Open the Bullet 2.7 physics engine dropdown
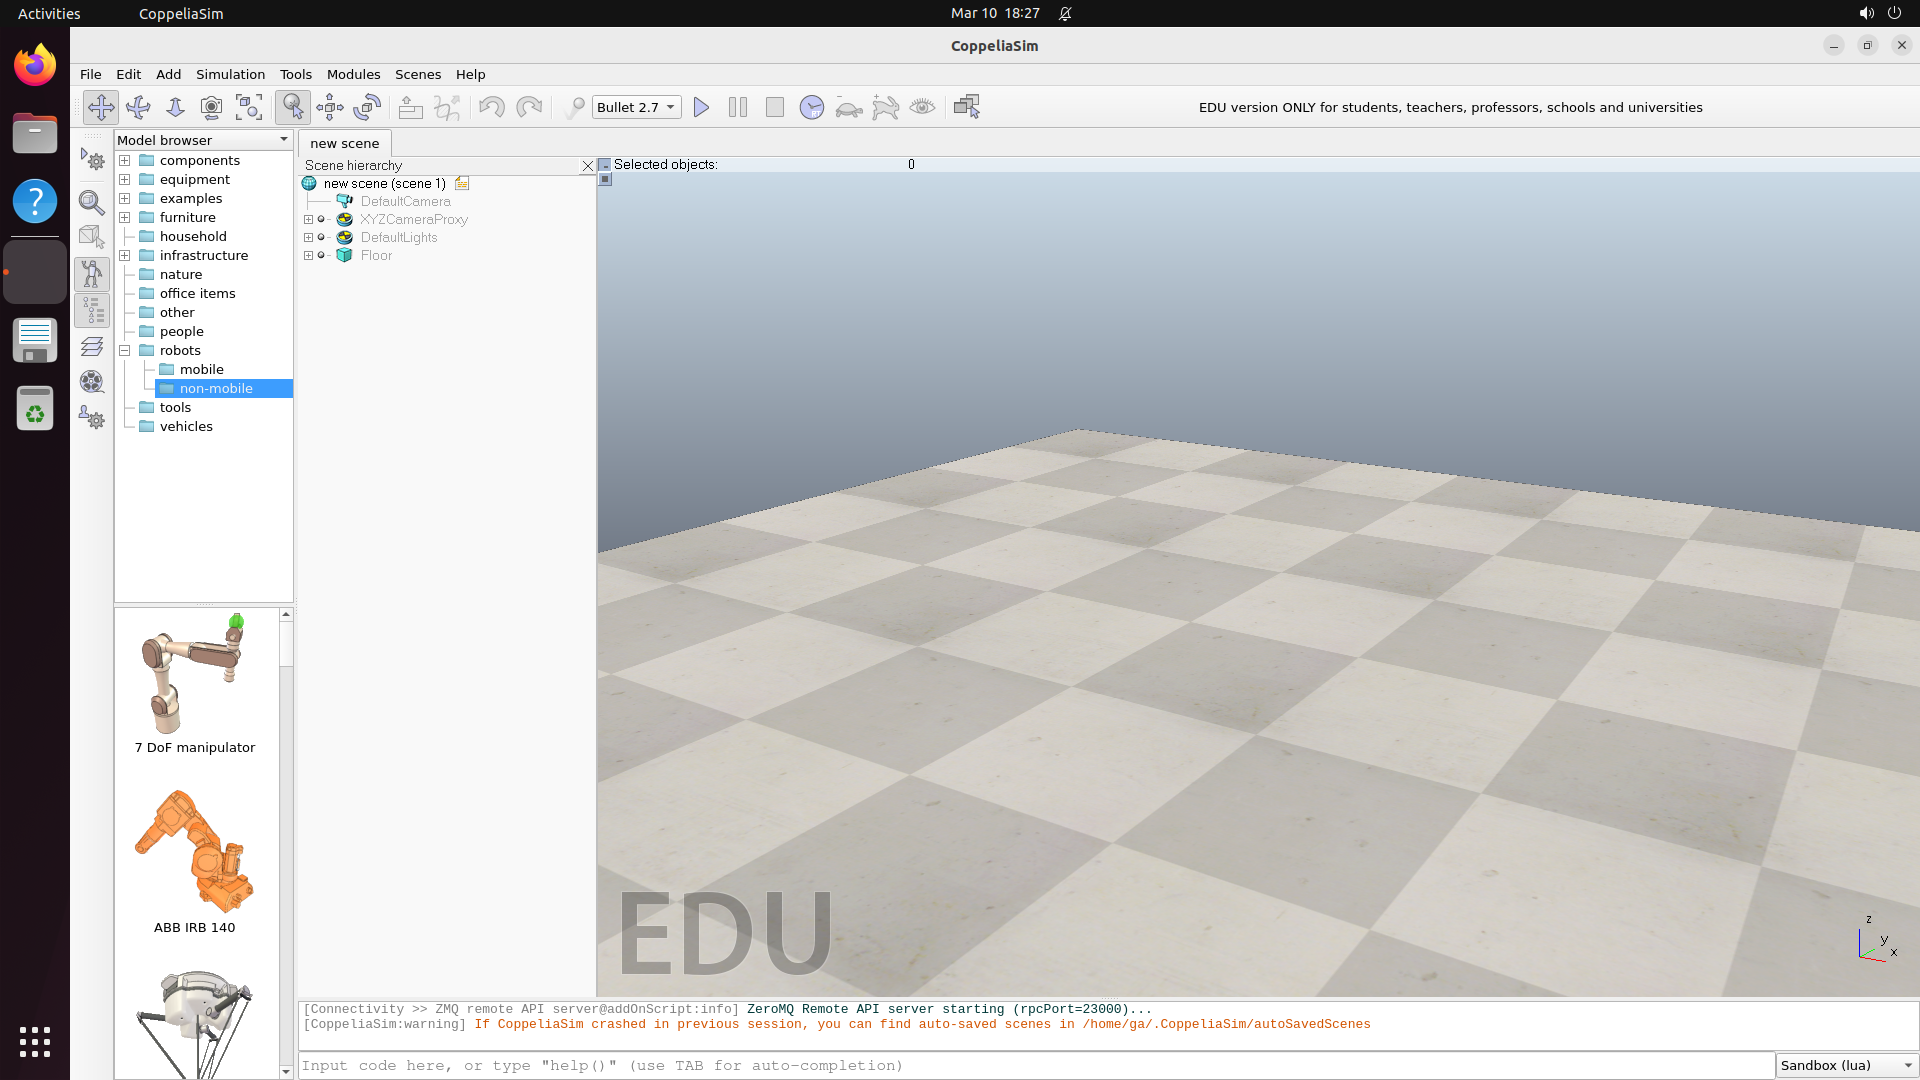This screenshot has width=1920, height=1080. [636, 107]
